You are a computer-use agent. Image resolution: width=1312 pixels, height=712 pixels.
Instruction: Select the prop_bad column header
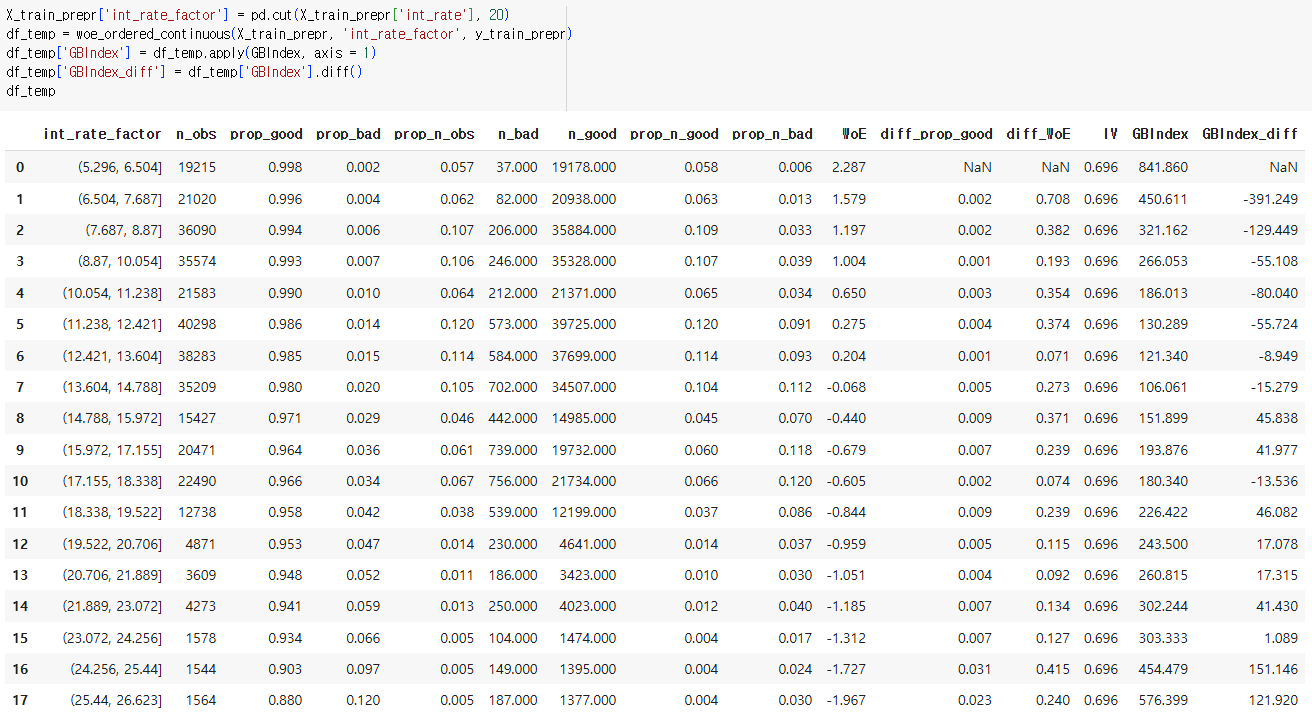[x=348, y=134]
